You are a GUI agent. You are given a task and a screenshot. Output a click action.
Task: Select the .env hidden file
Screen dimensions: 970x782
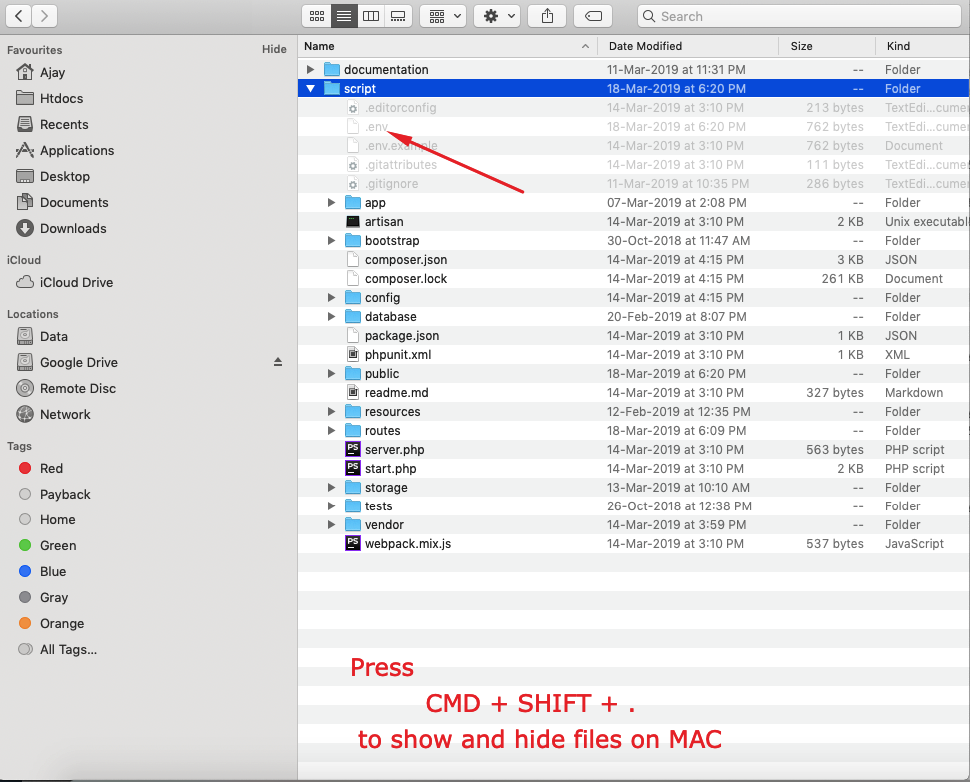point(634,127)
